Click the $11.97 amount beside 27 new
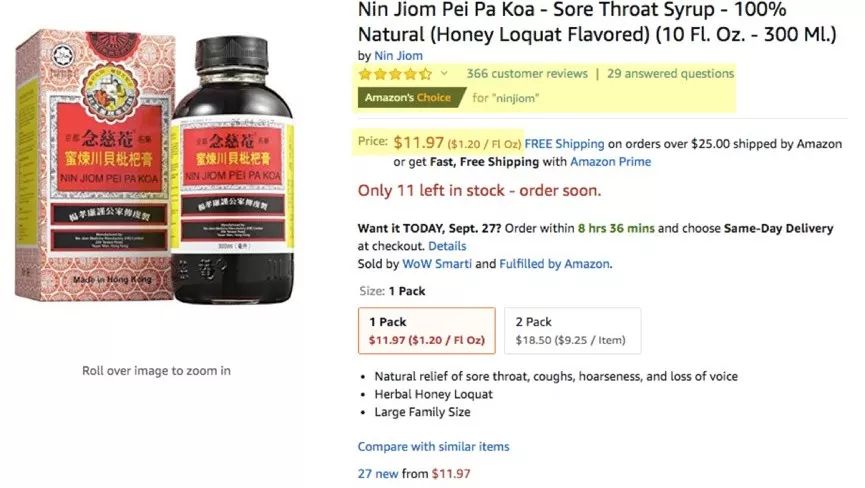This screenshot has width=865, height=488. point(451,474)
